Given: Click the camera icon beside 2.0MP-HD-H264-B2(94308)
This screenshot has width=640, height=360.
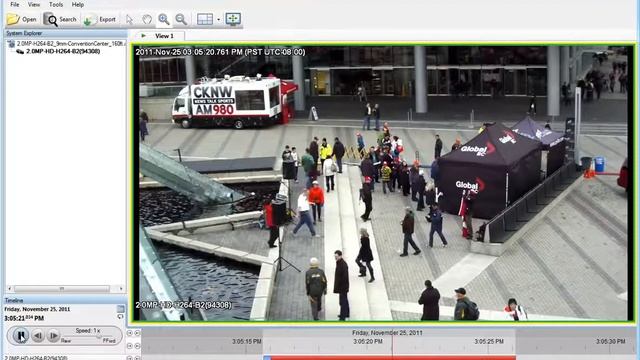Looking at the screenshot, I should (20, 51).
